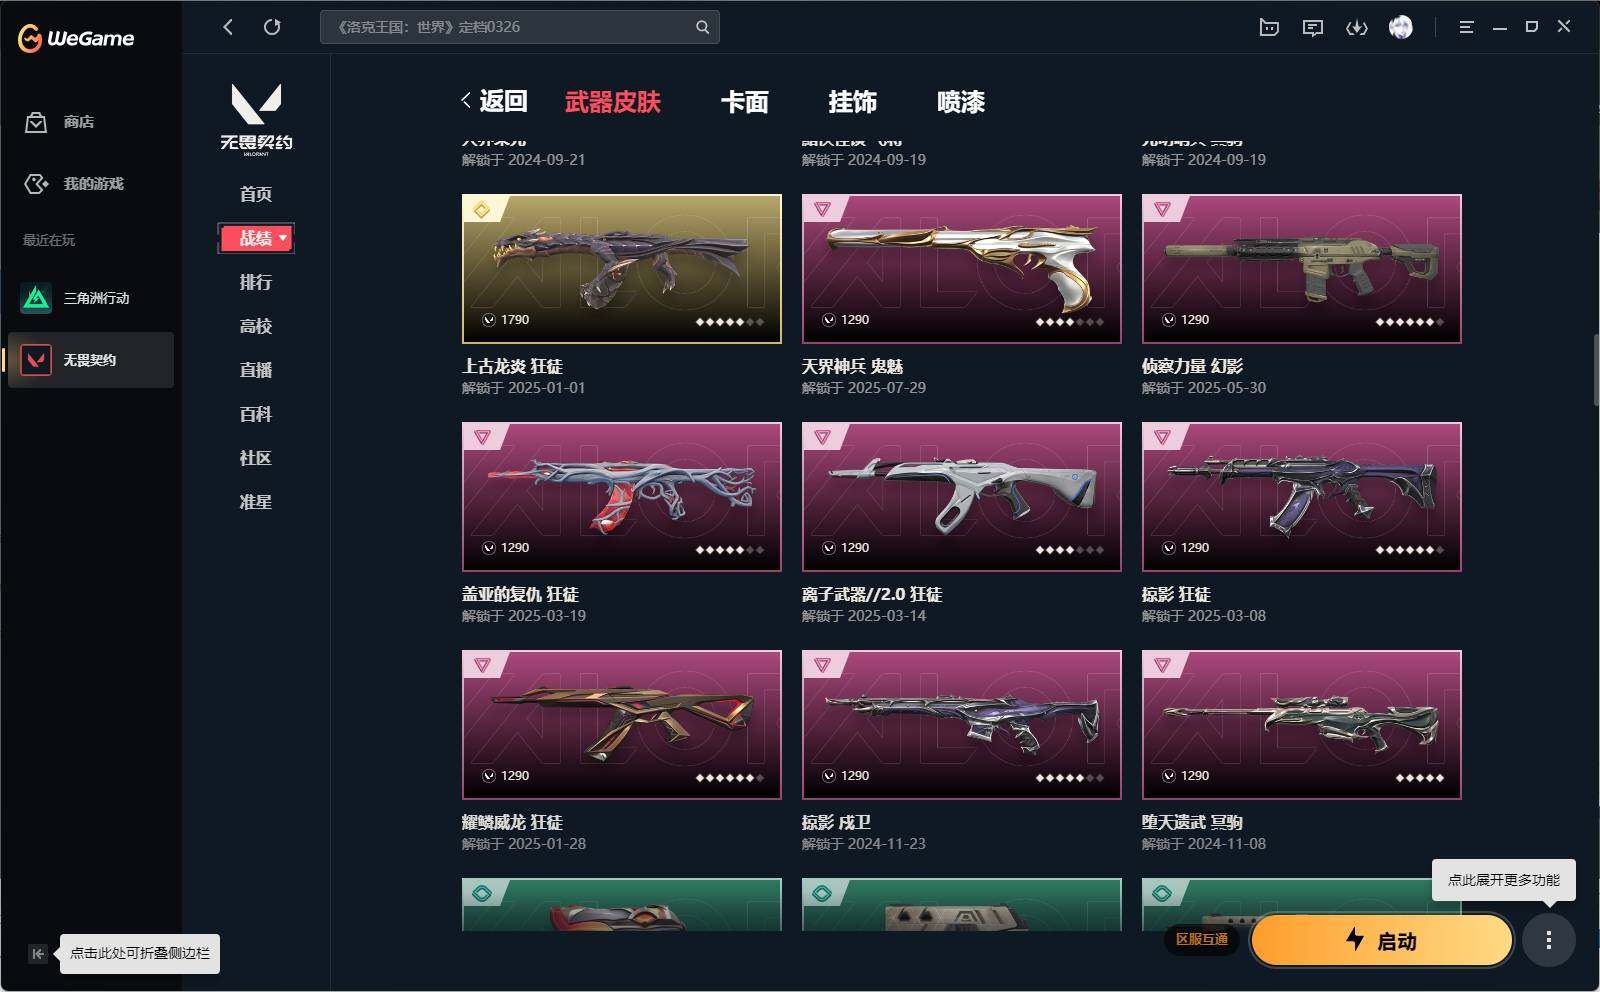The image size is (1600, 992).
Task: Select 三角洲行动 game icon in sidebar
Action: [x=37, y=298]
